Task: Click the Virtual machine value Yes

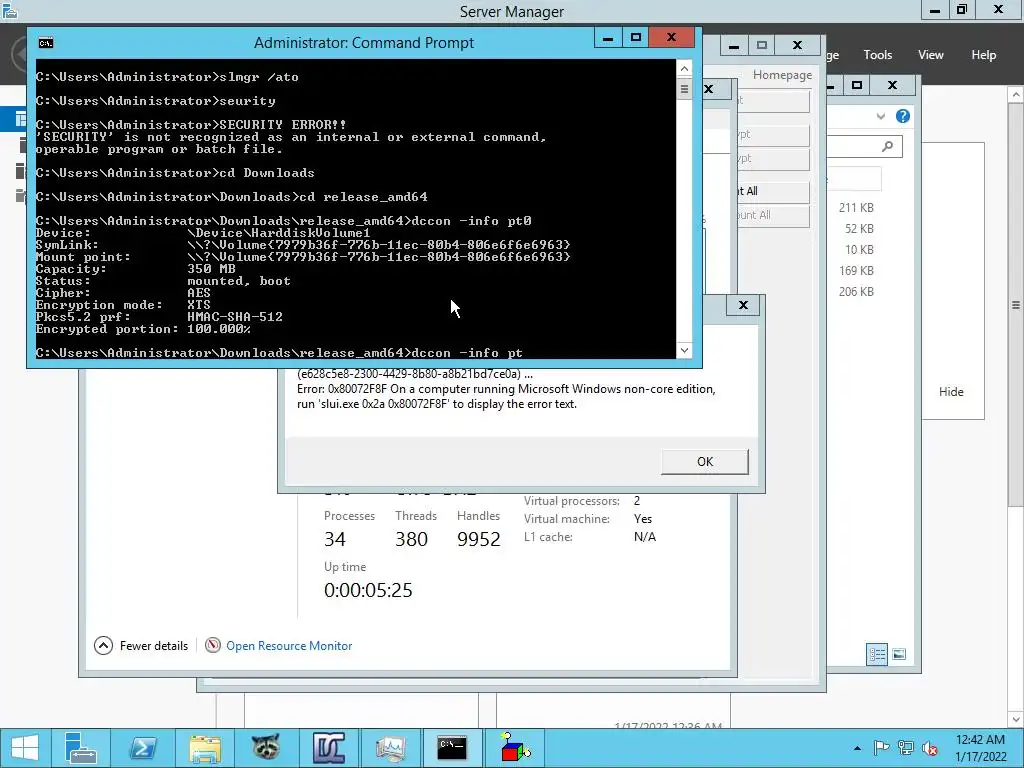Action: point(643,519)
